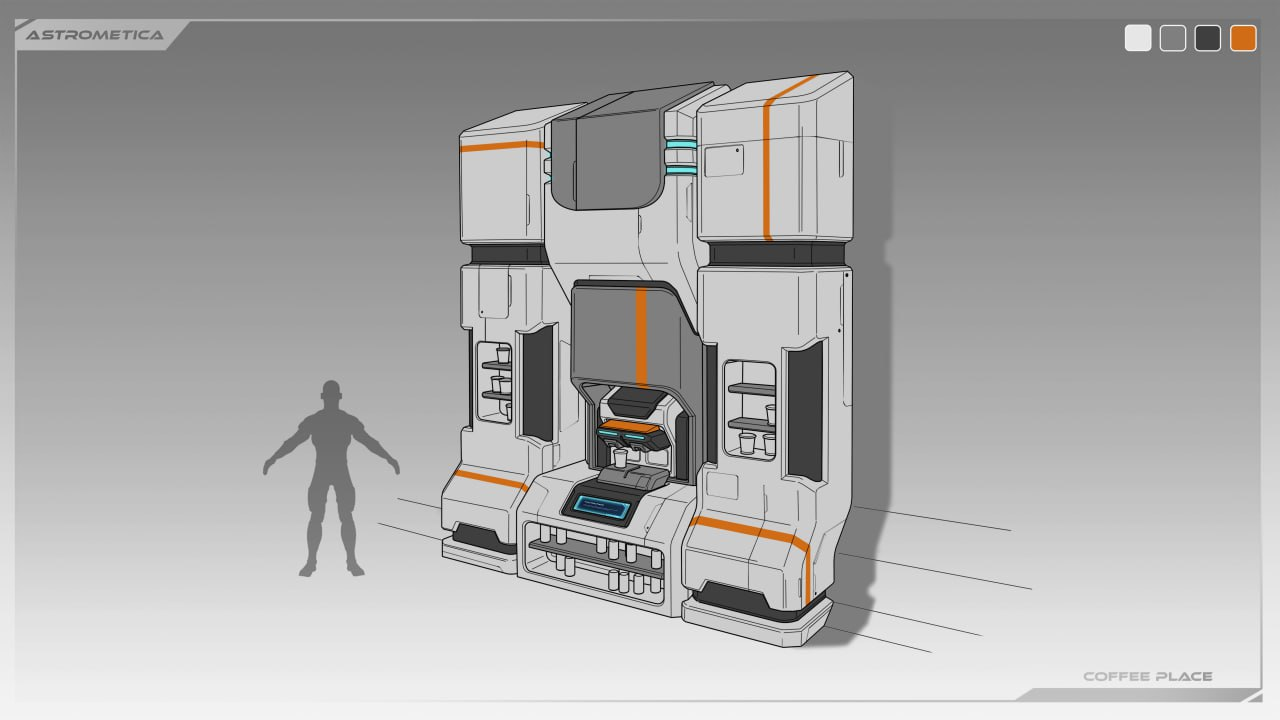Click the ASTROMETICA logo text

pos(94,35)
